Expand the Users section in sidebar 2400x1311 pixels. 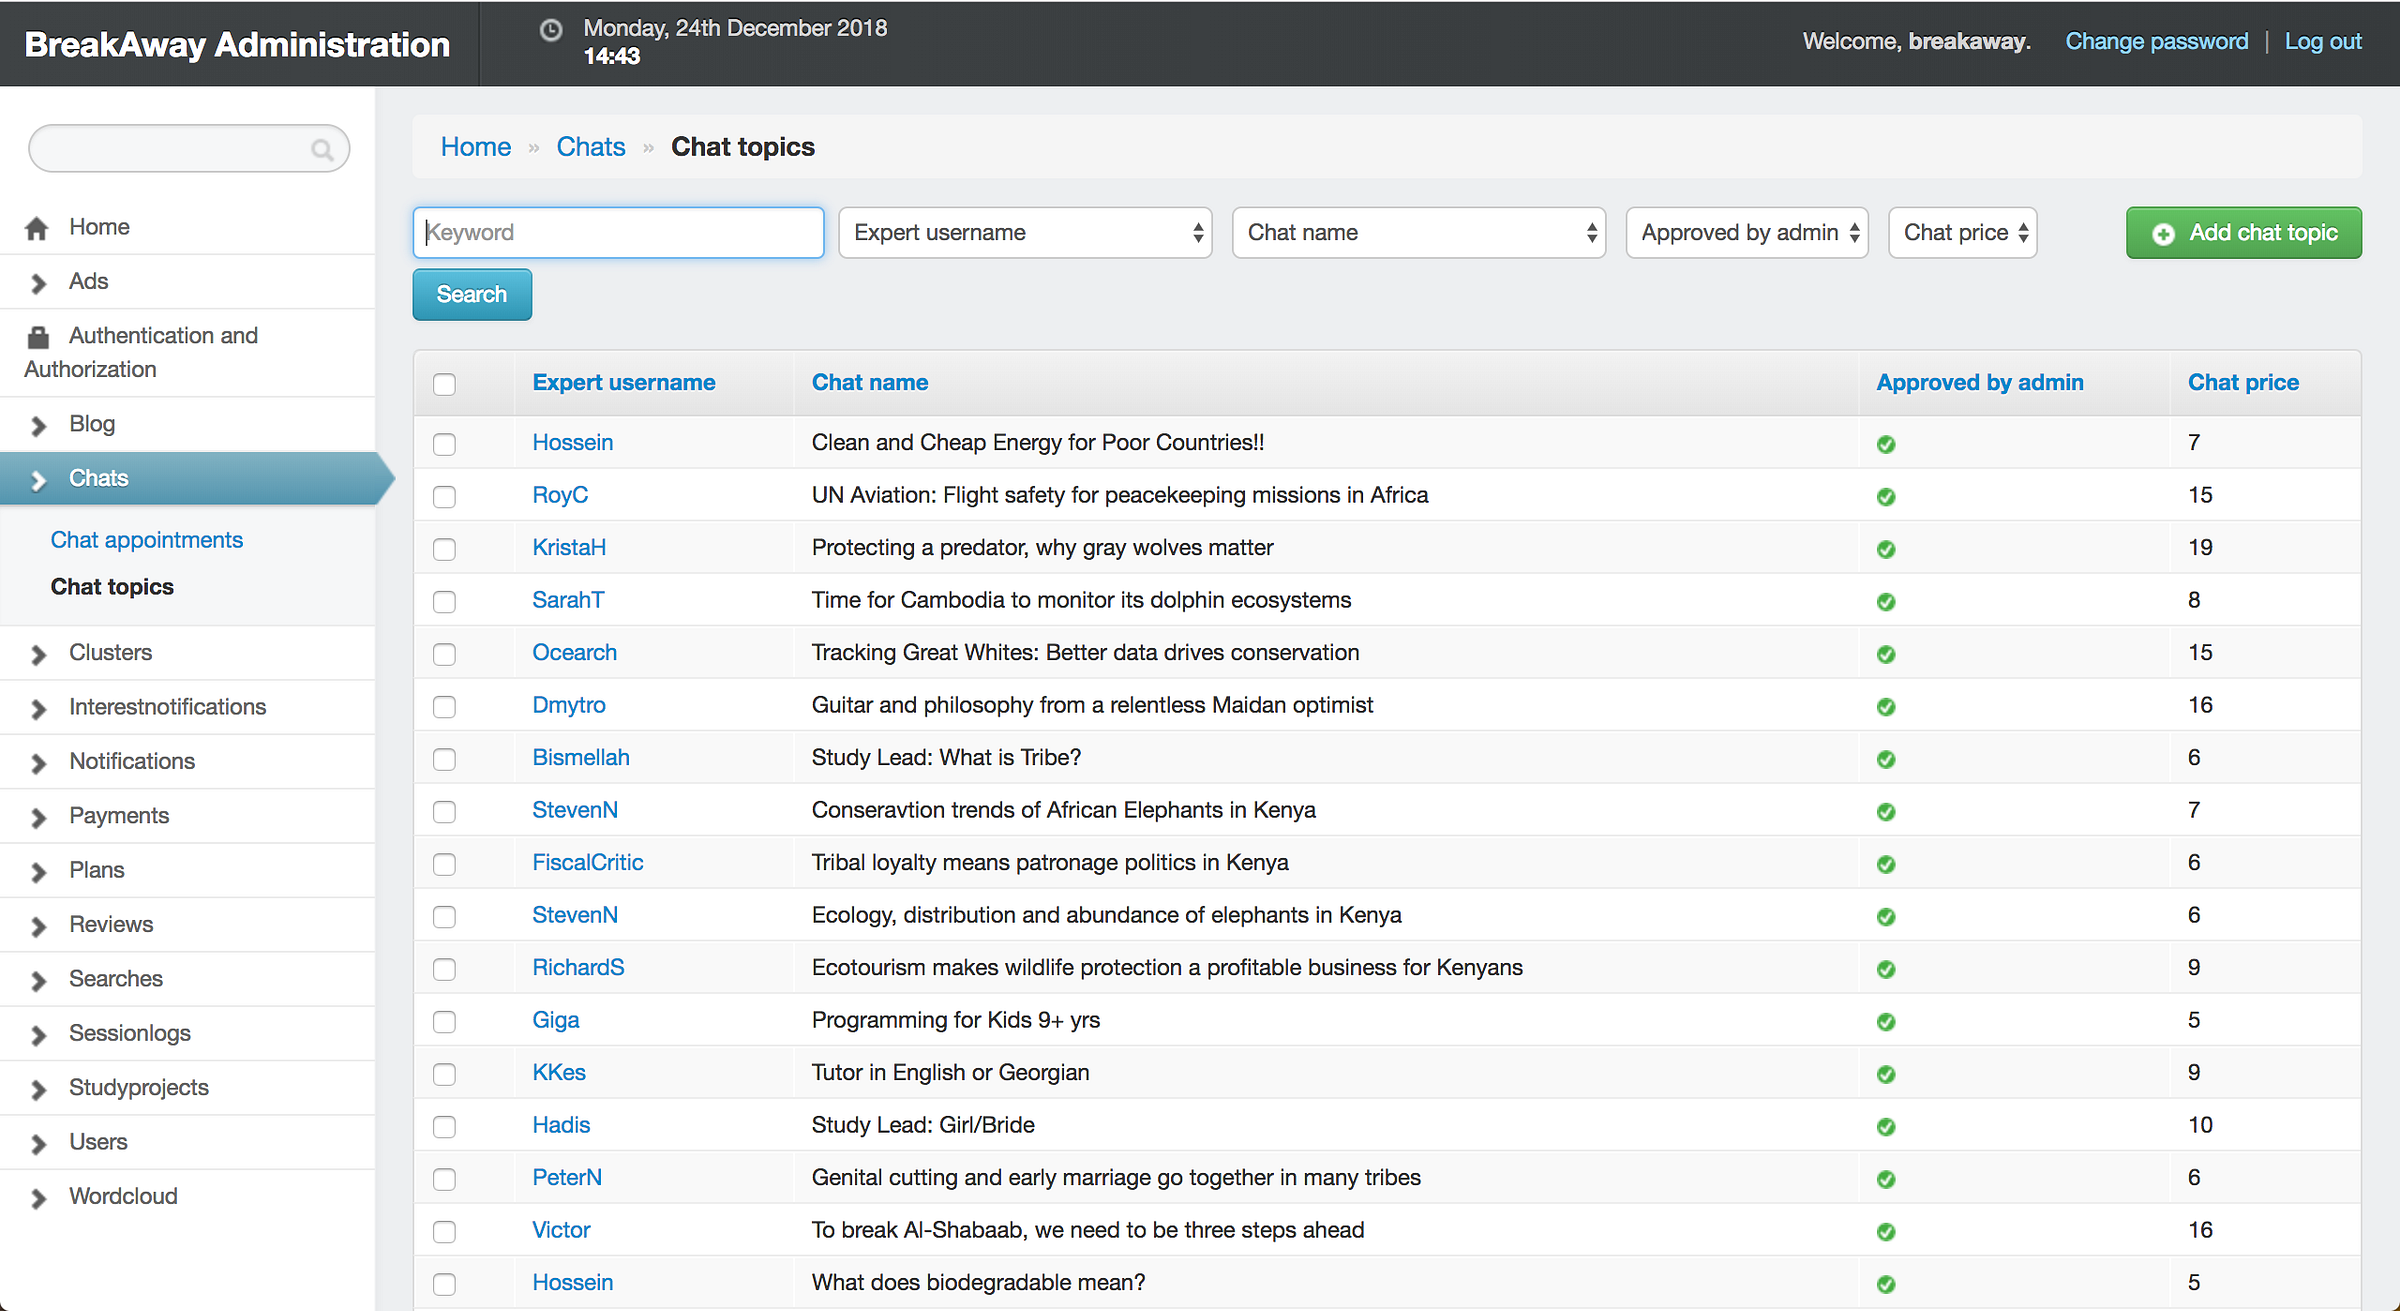pos(97,1142)
